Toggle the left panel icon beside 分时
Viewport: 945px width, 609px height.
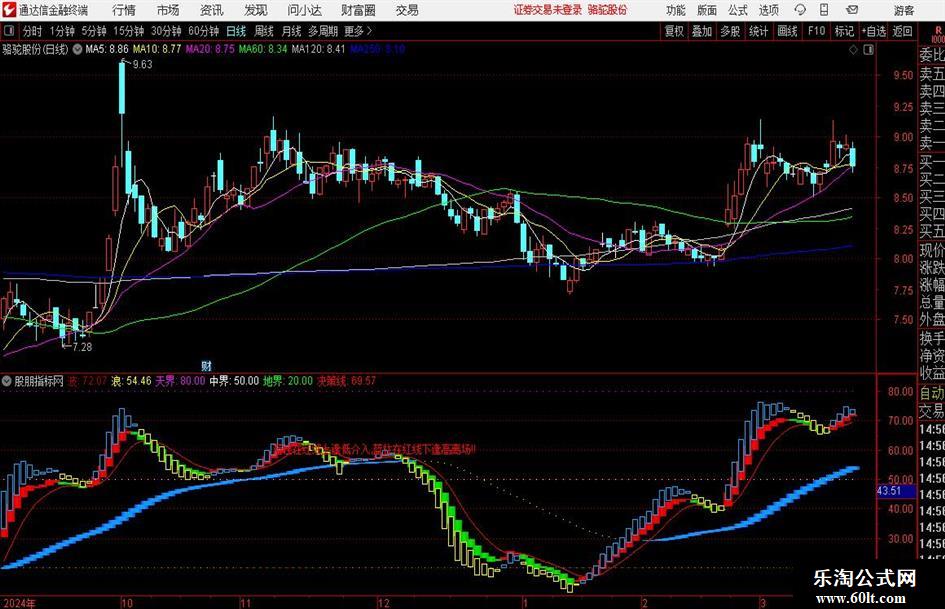[x=9, y=31]
